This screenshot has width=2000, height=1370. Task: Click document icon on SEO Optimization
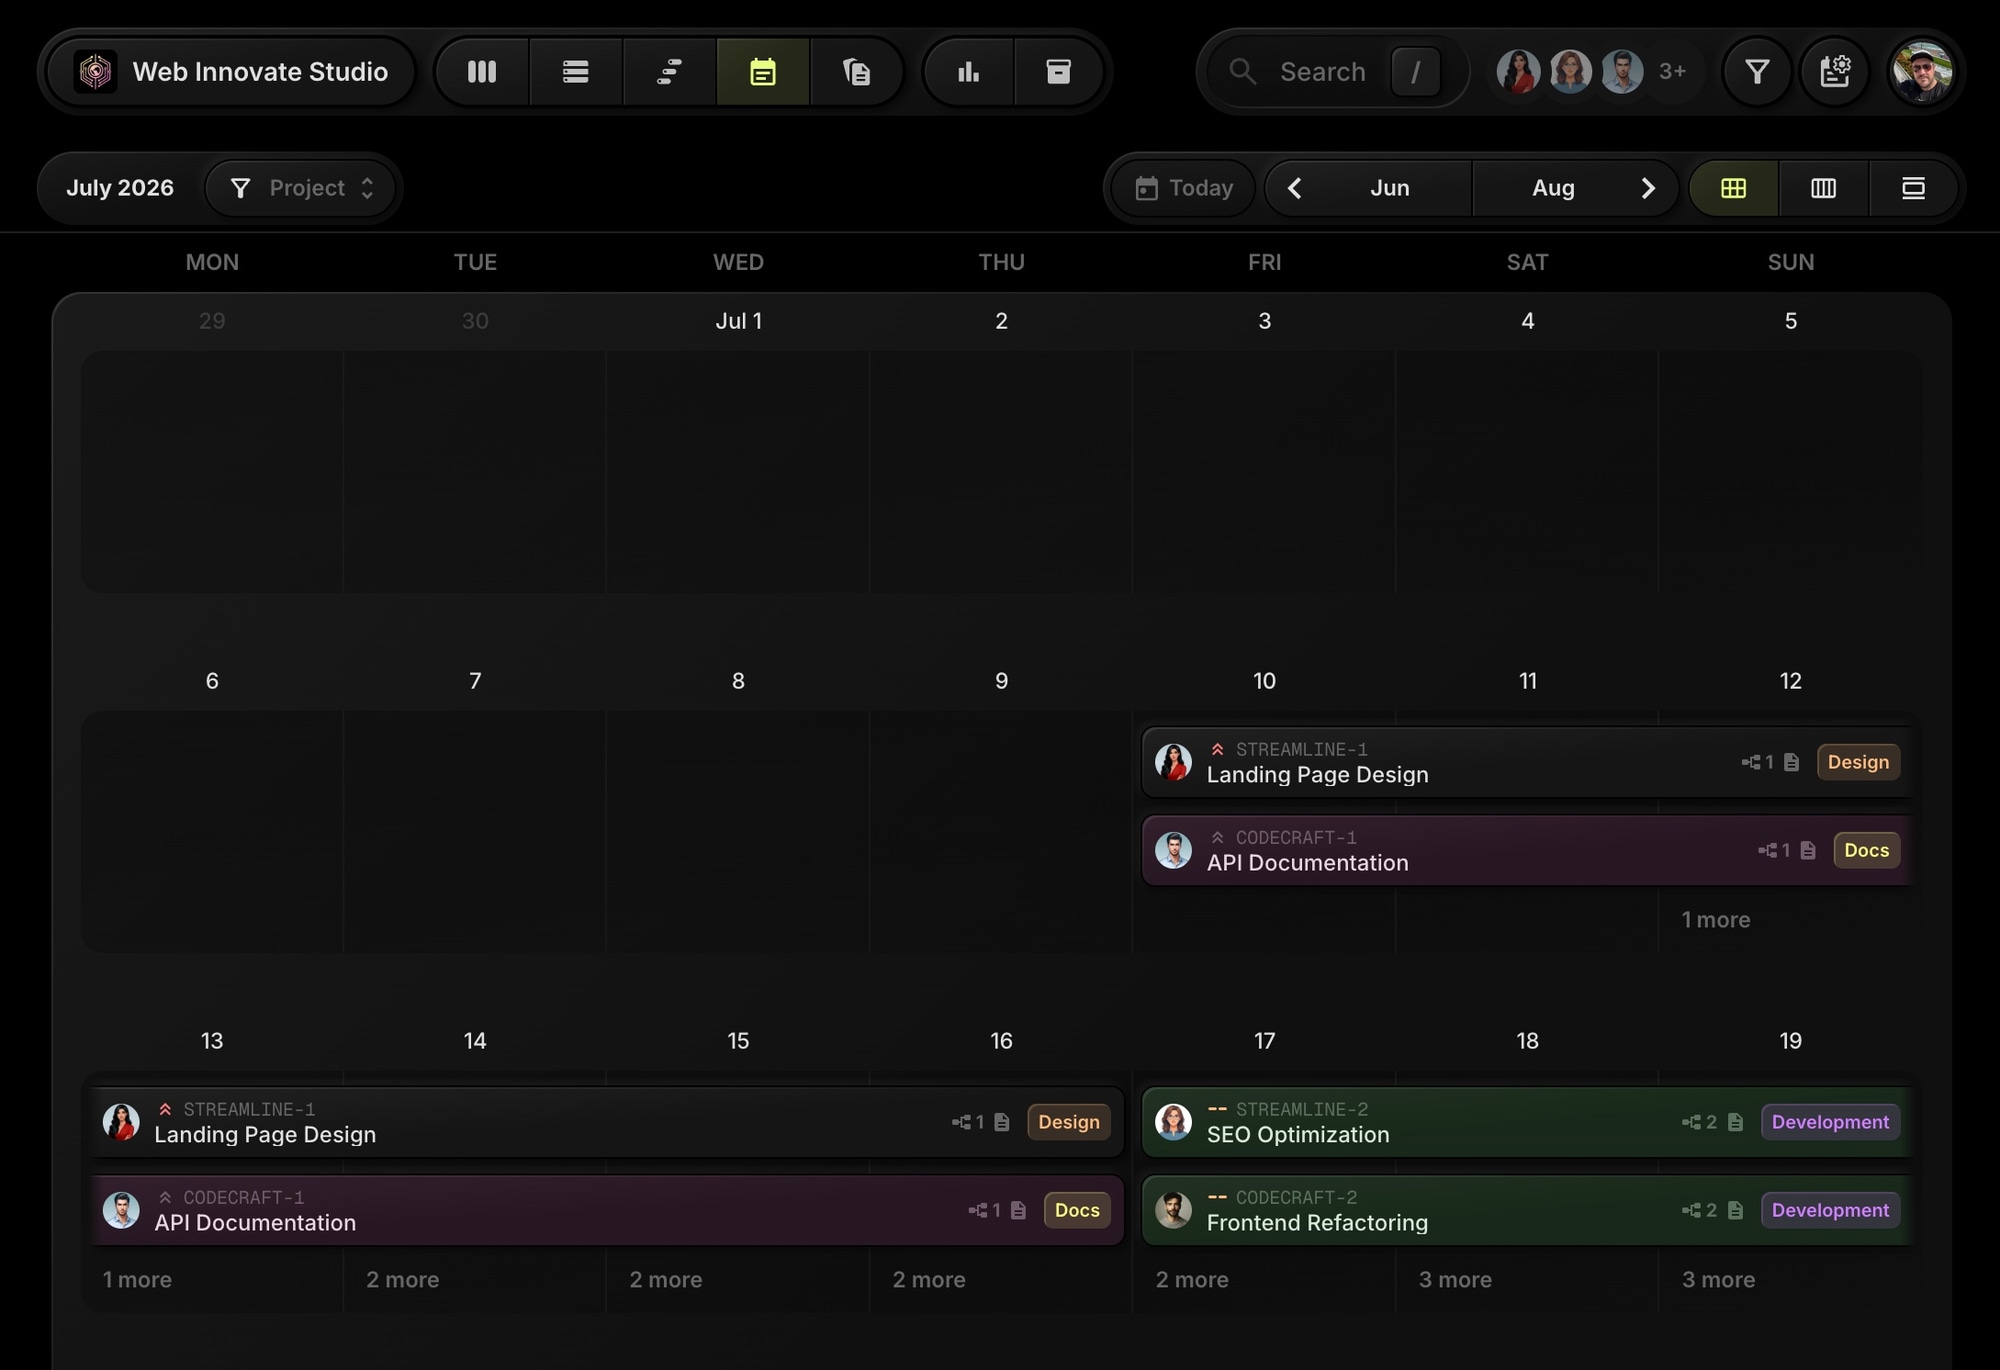(1736, 1123)
